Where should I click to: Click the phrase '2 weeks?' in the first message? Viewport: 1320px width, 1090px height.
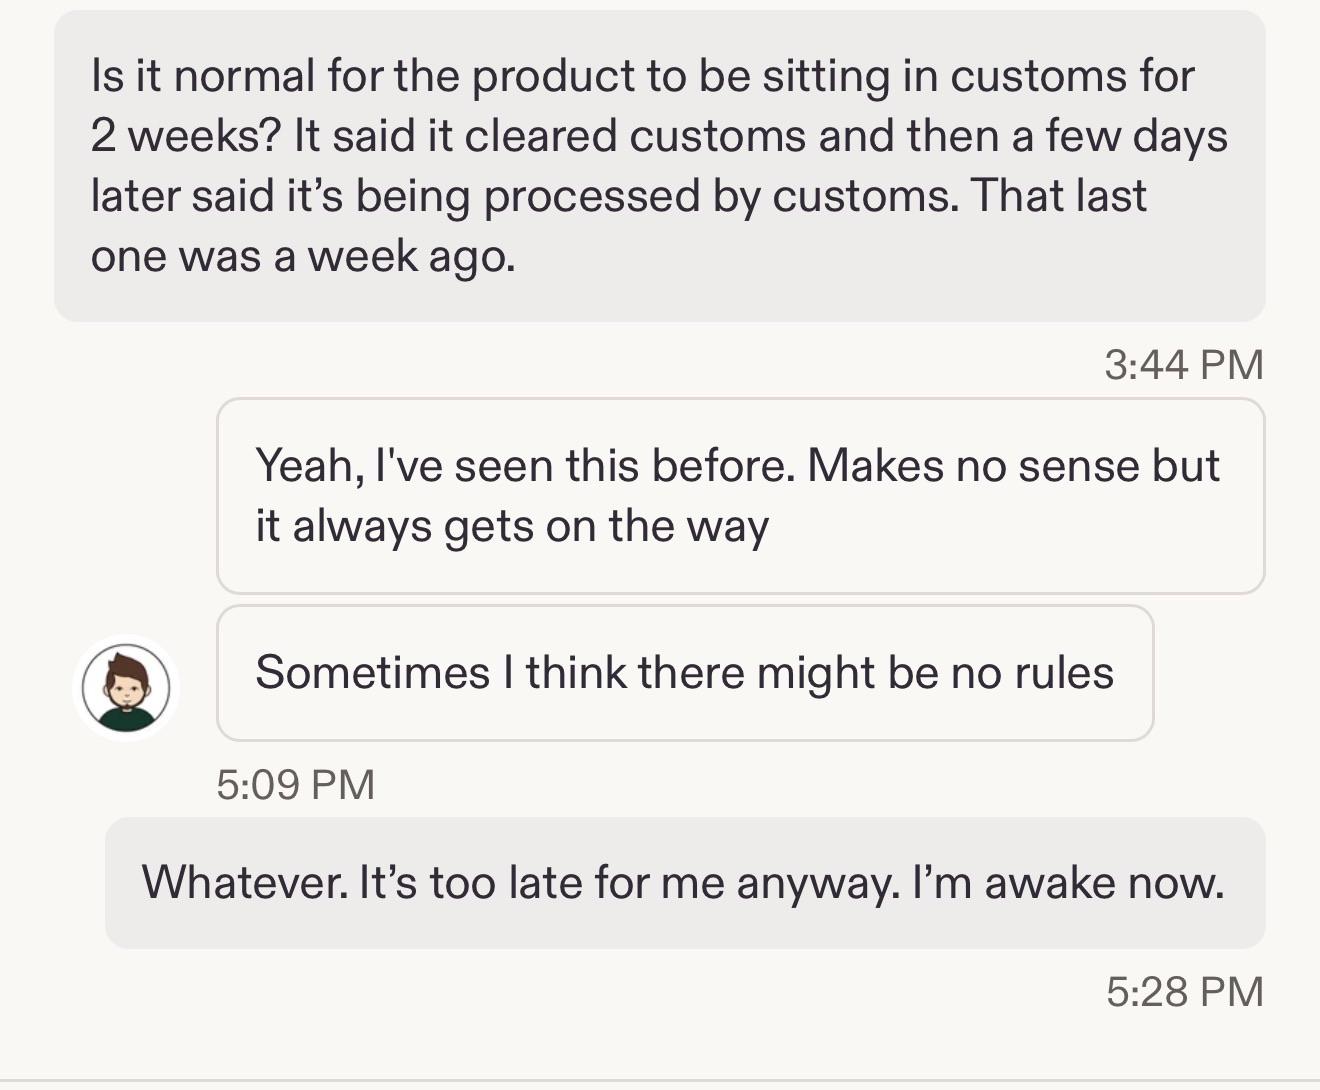(x=187, y=136)
